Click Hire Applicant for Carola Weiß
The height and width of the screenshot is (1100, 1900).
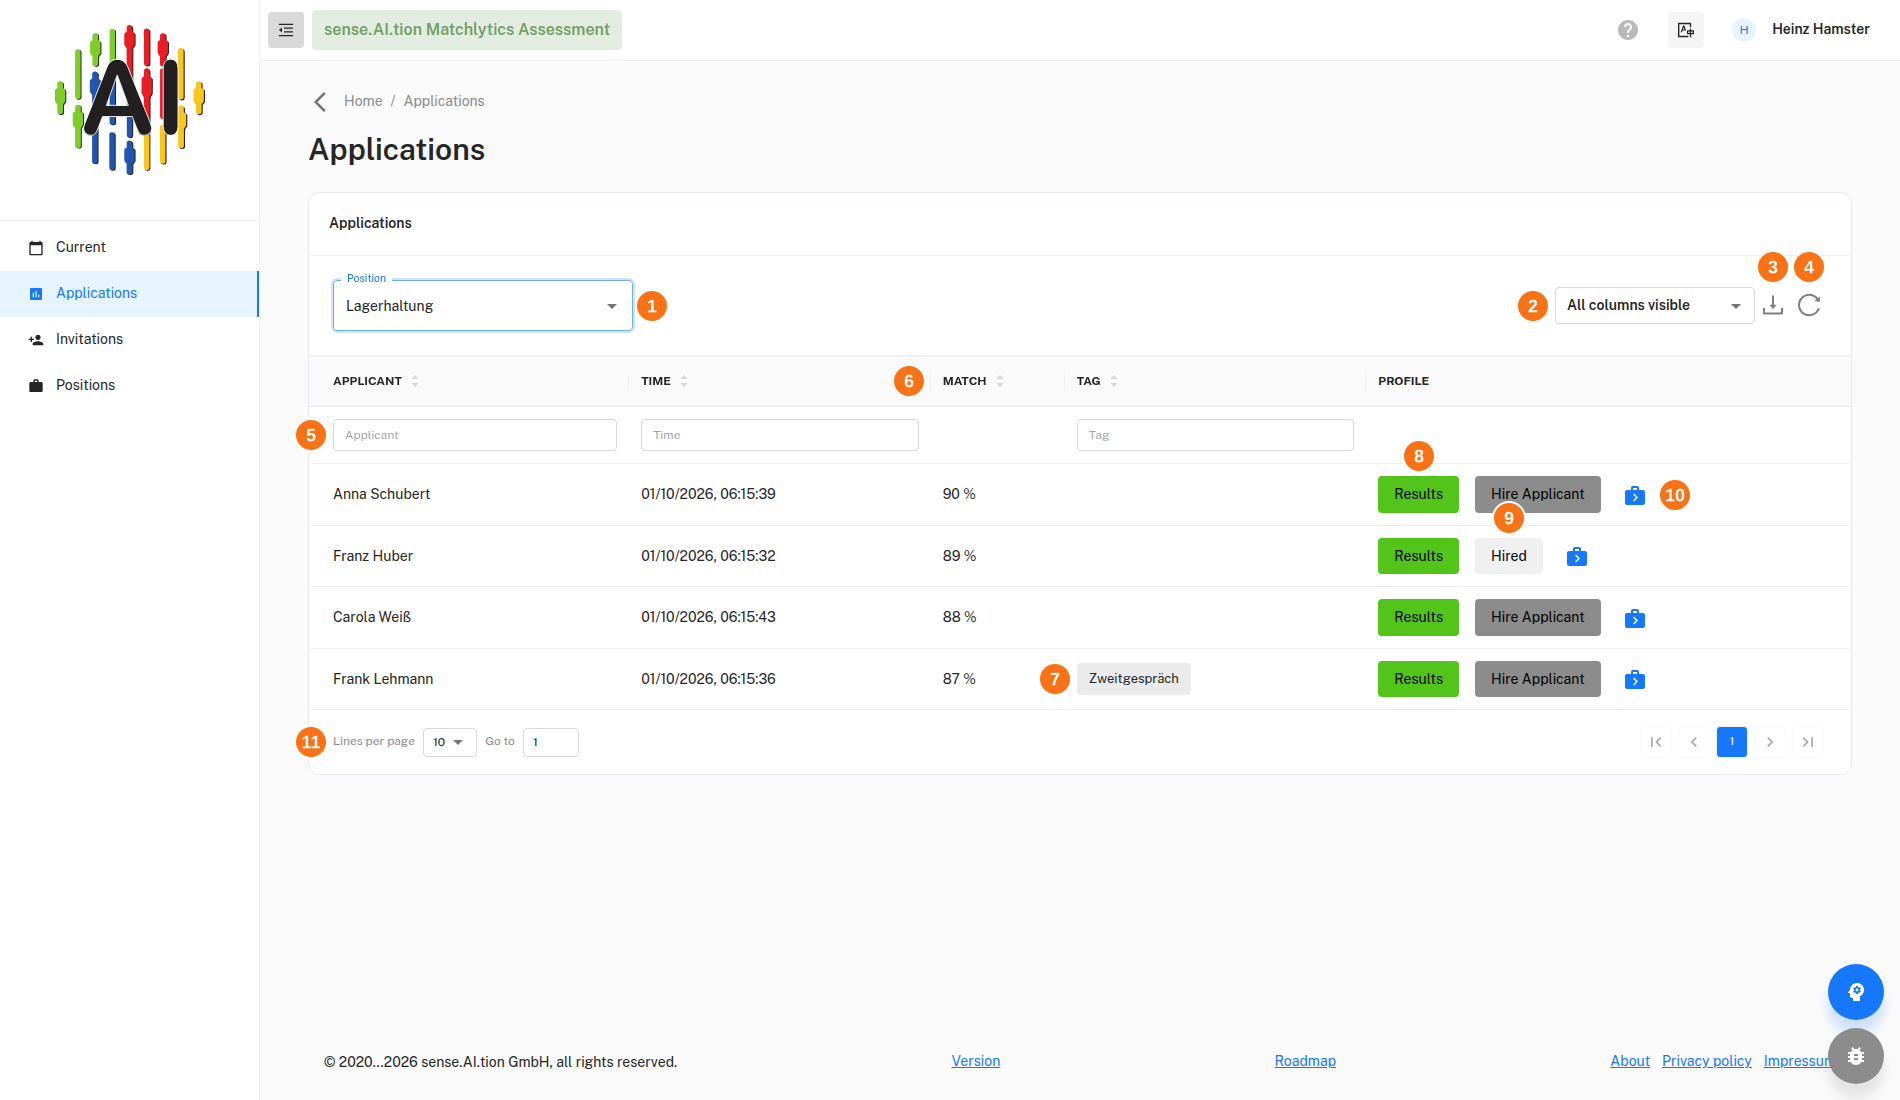tap(1537, 617)
